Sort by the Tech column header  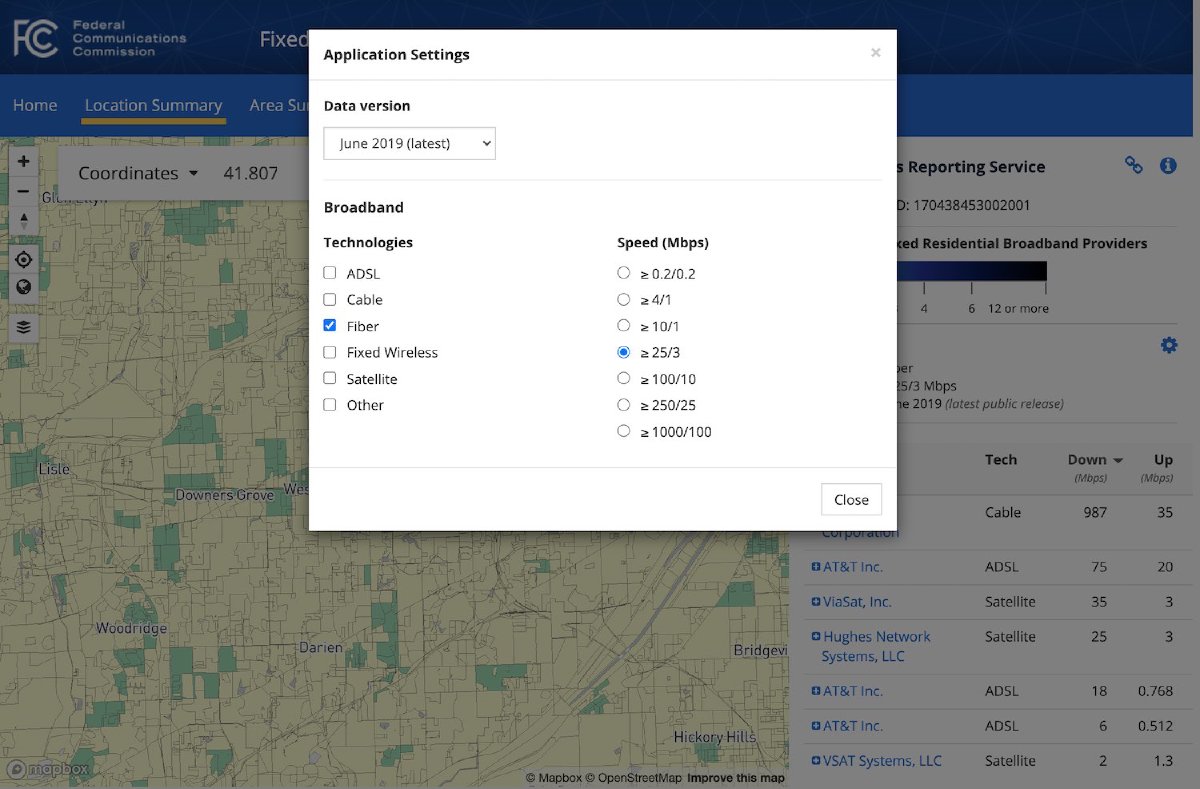(1000, 460)
